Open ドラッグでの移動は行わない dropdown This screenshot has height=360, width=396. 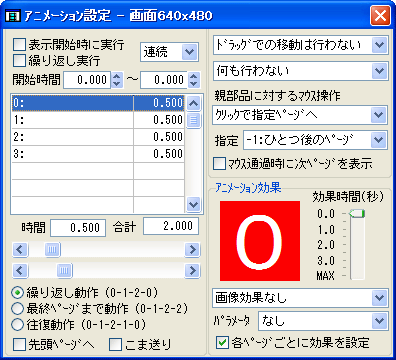pyautogui.click(x=301, y=45)
